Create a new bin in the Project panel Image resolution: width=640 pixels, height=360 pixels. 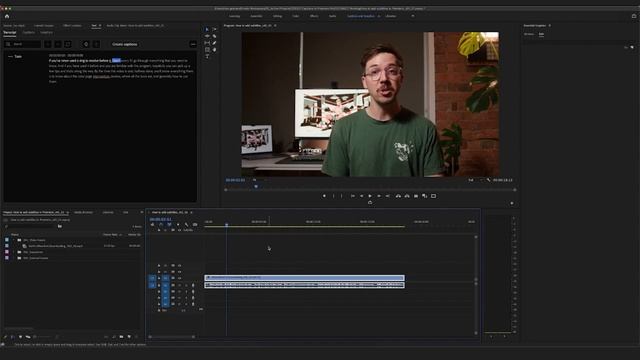tap(121, 337)
